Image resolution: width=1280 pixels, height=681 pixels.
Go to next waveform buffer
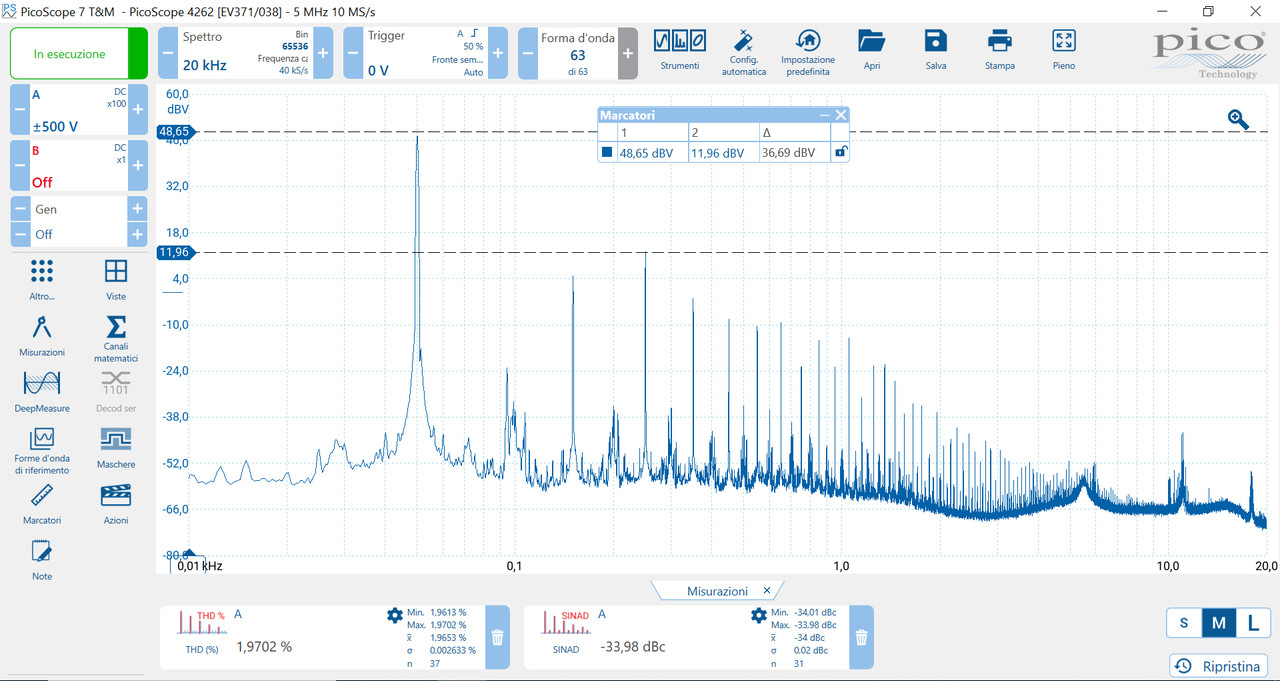coord(627,53)
